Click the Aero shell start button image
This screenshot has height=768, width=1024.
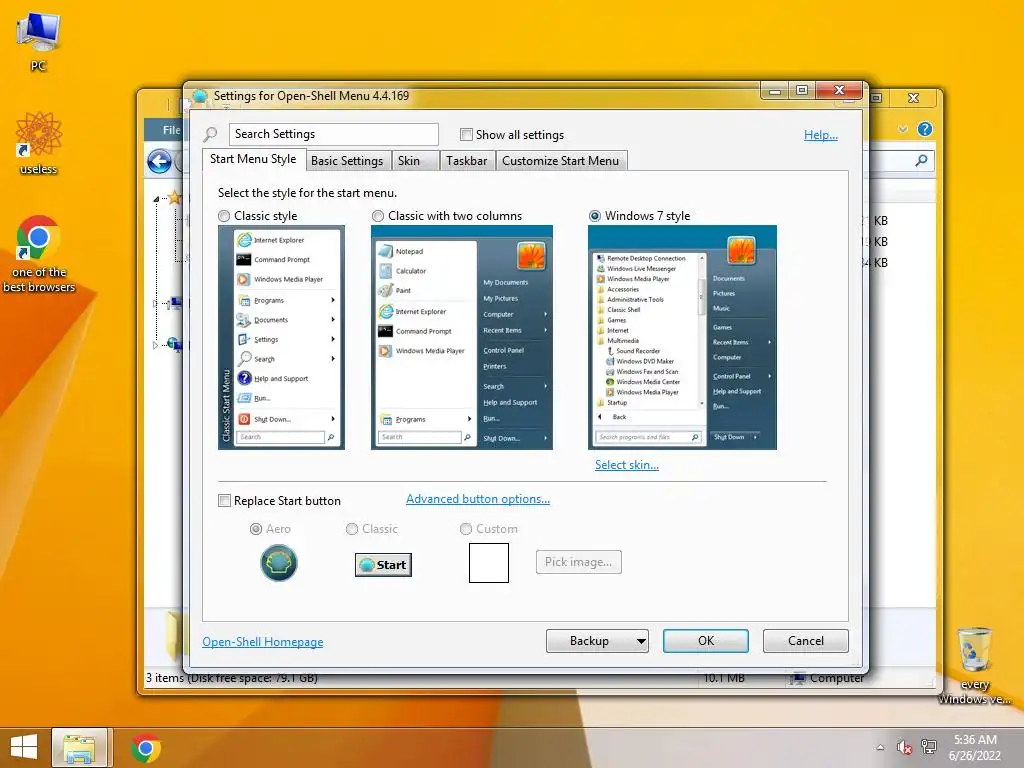pos(279,563)
